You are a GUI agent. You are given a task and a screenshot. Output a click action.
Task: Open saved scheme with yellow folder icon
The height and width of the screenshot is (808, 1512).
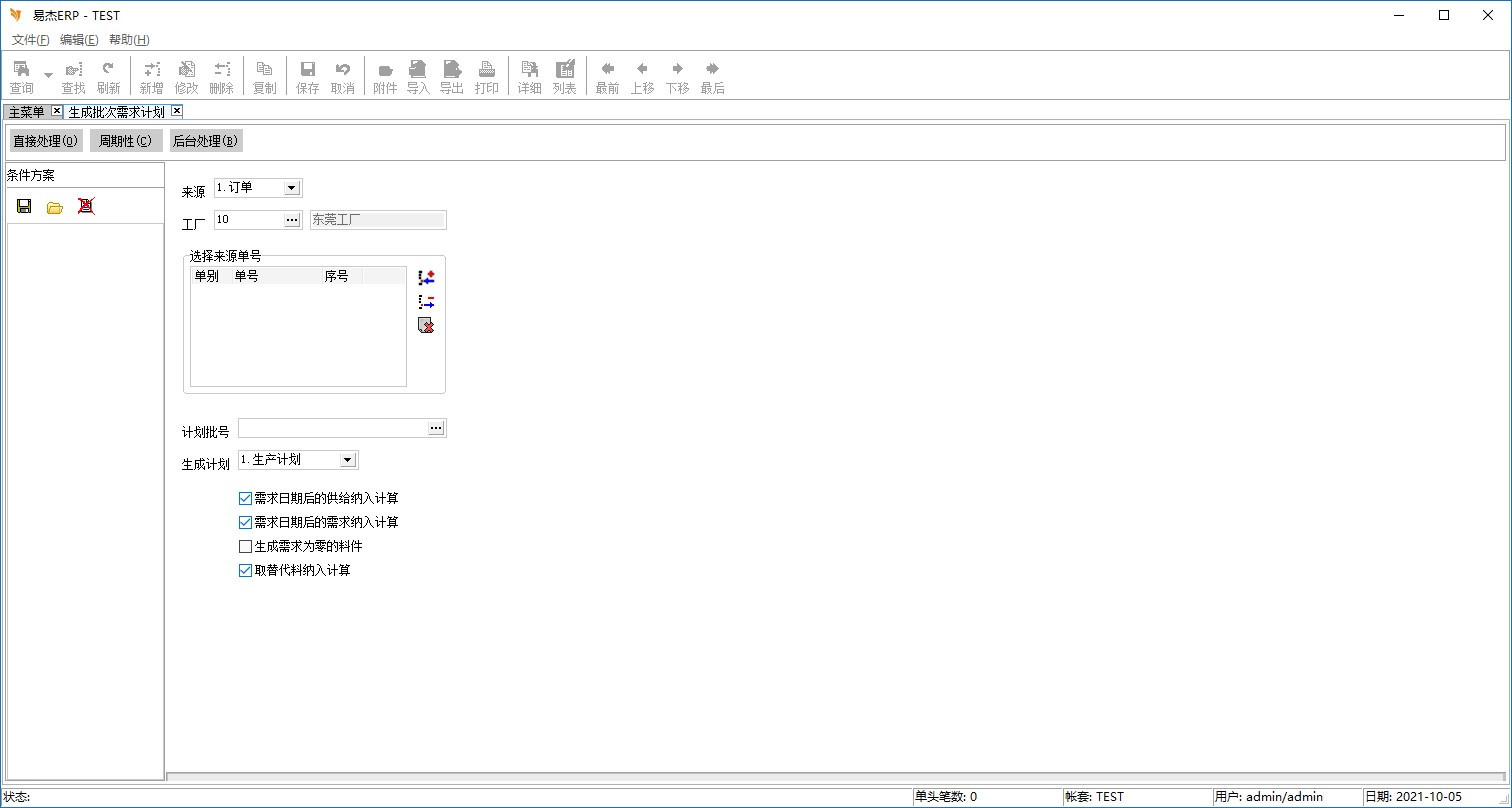pyautogui.click(x=55, y=207)
